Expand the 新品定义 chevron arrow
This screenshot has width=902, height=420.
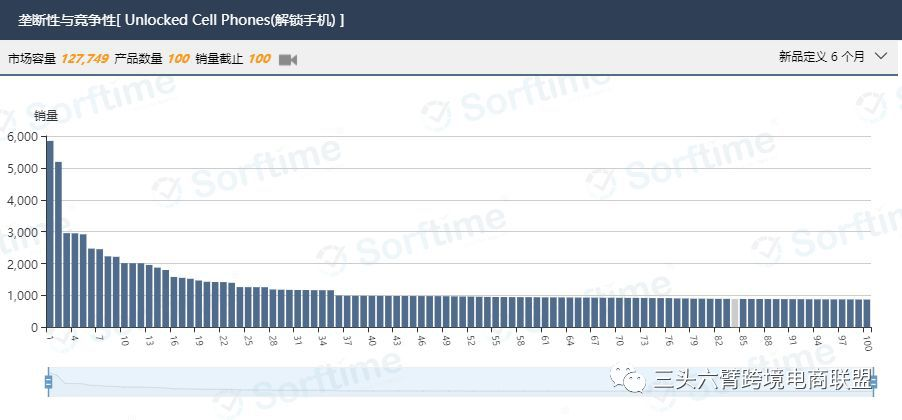[881, 57]
